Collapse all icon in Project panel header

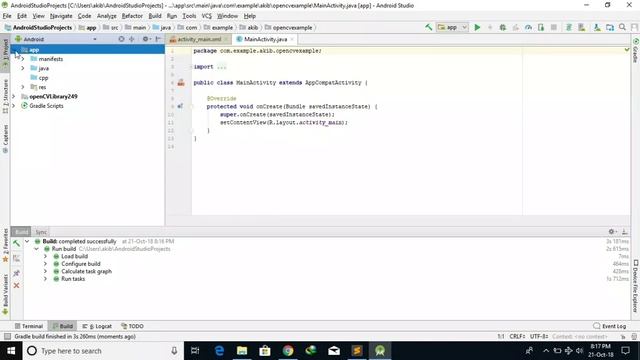(x=132, y=39)
